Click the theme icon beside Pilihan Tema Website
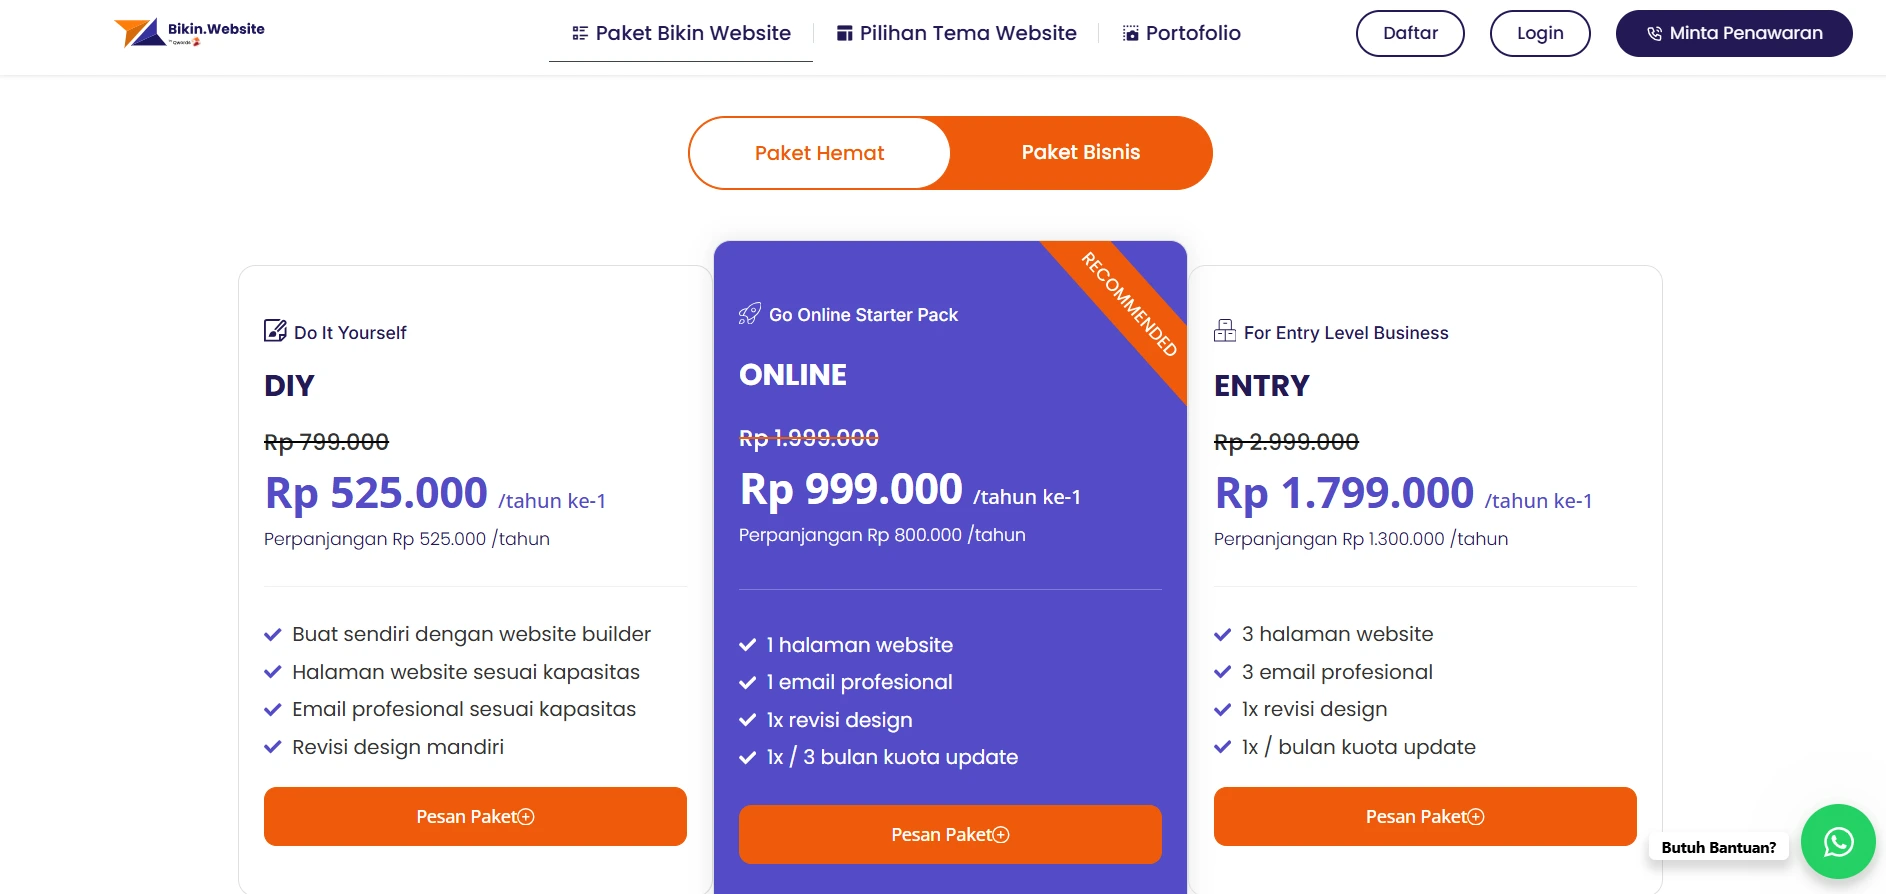Image resolution: width=1886 pixels, height=894 pixels. pyautogui.click(x=845, y=33)
